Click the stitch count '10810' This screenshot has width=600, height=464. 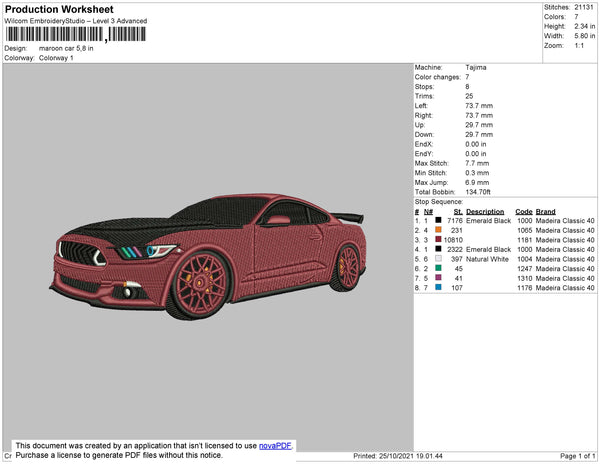453,240
